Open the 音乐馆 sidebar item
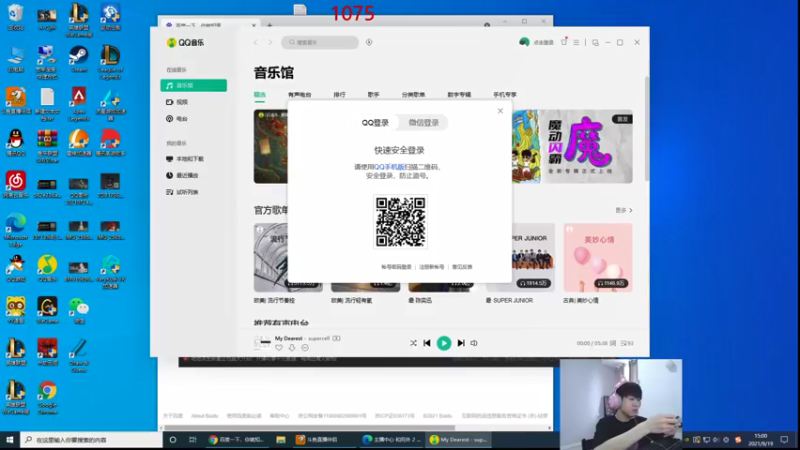 tap(193, 86)
